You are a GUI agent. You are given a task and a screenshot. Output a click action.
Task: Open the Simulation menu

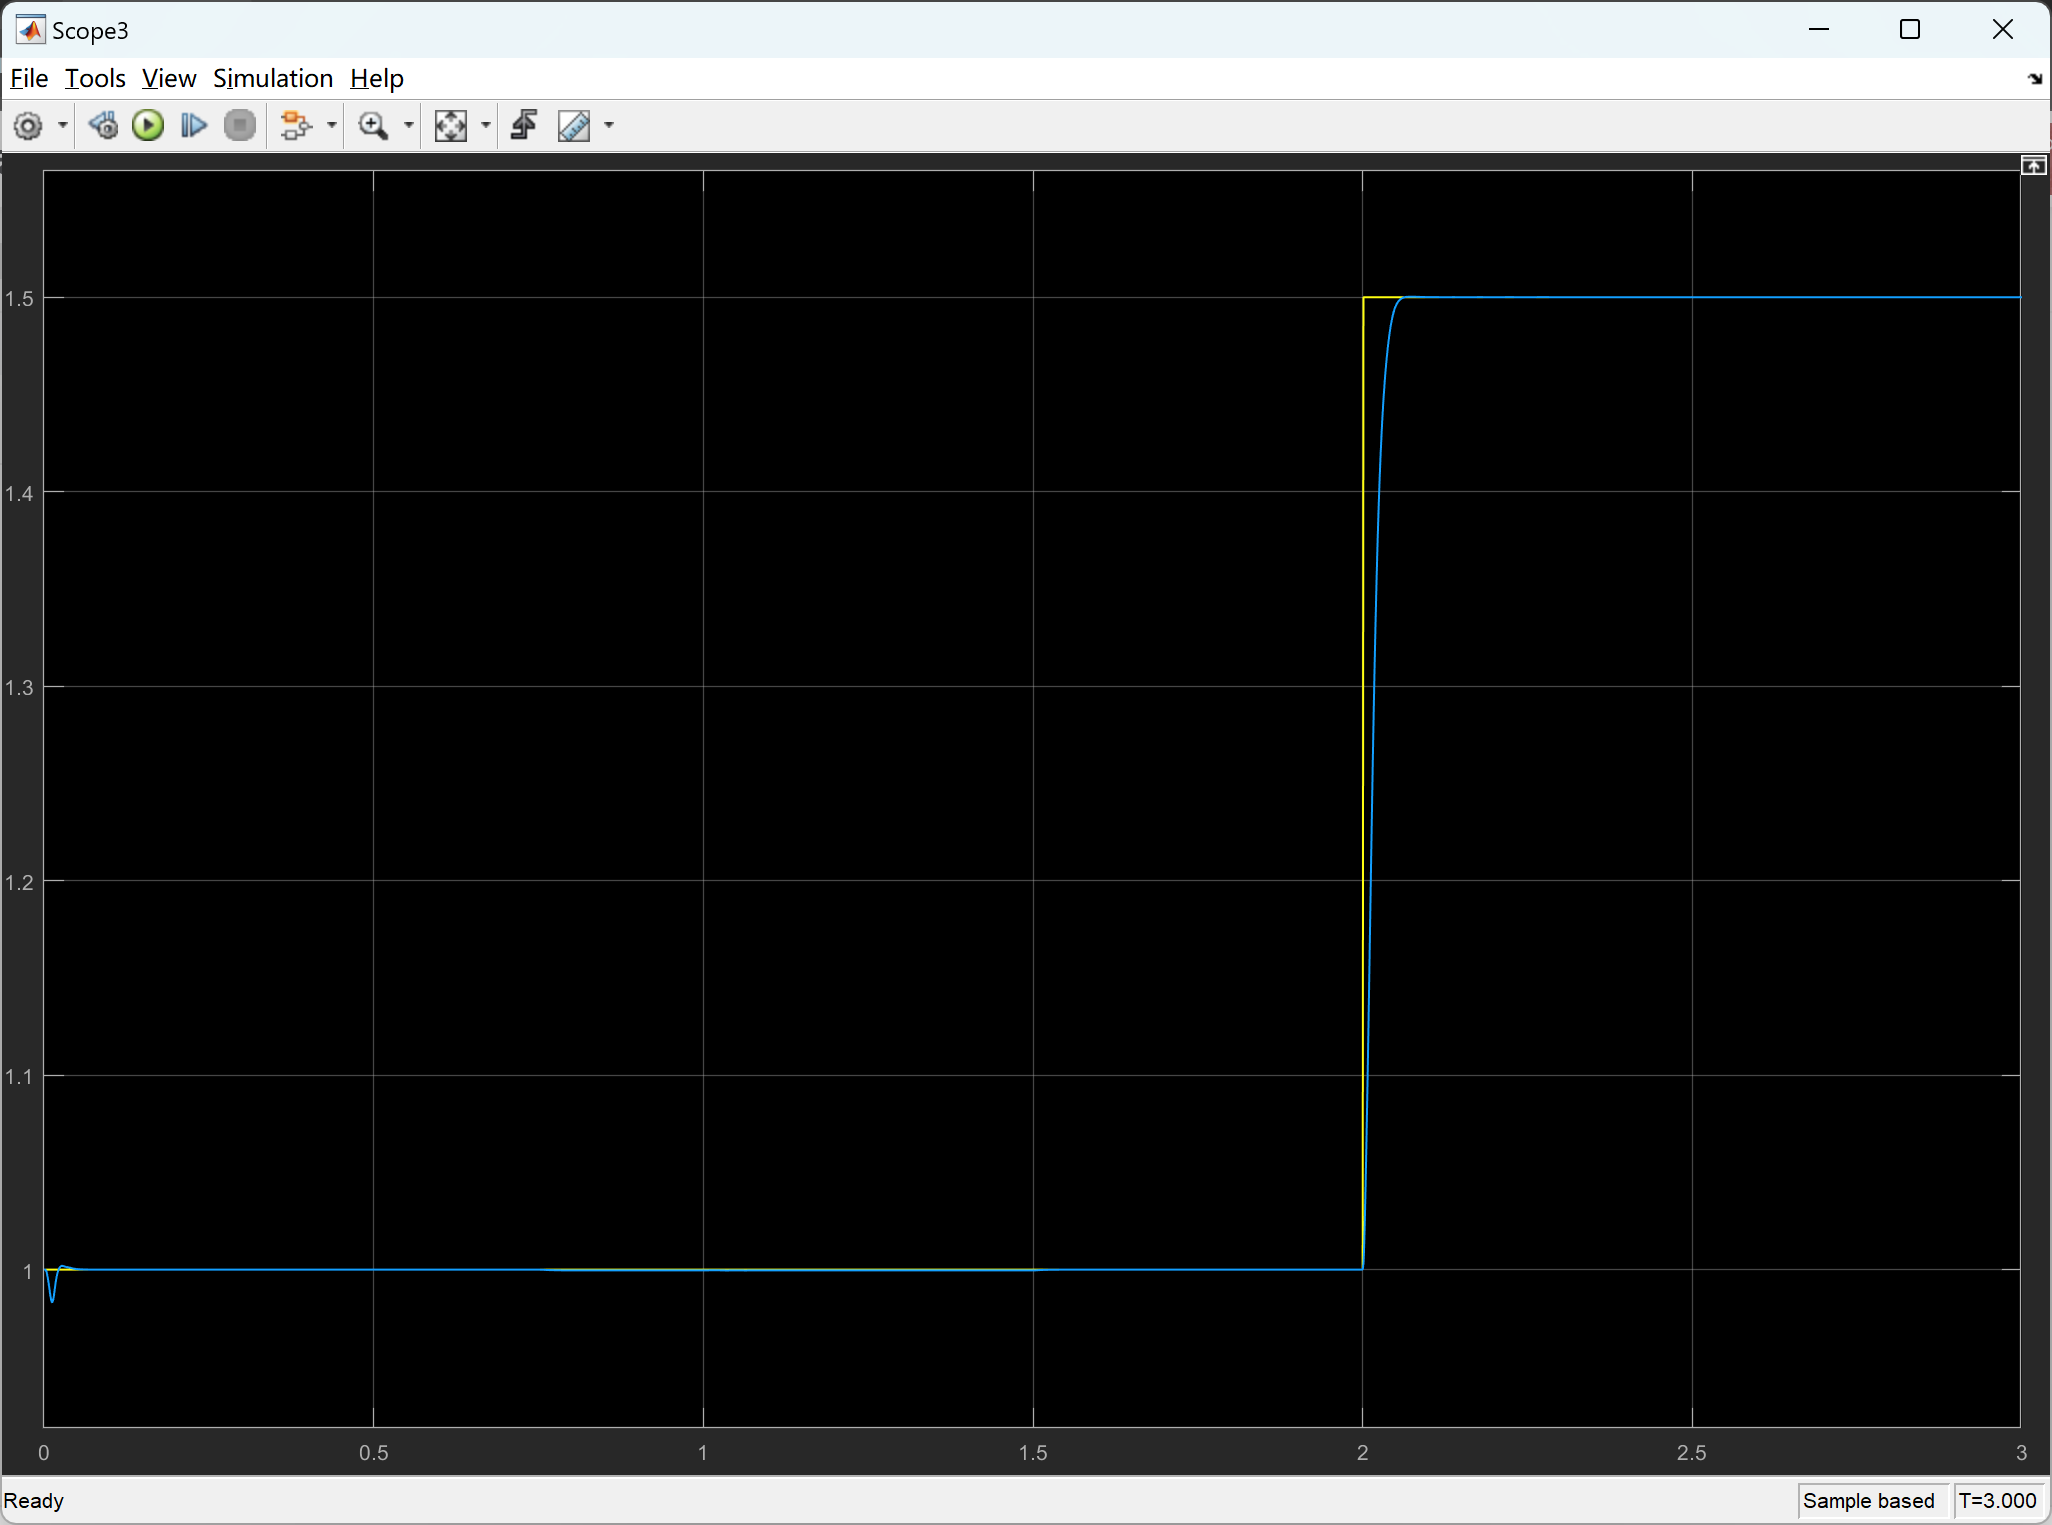(x=272, y=78)
